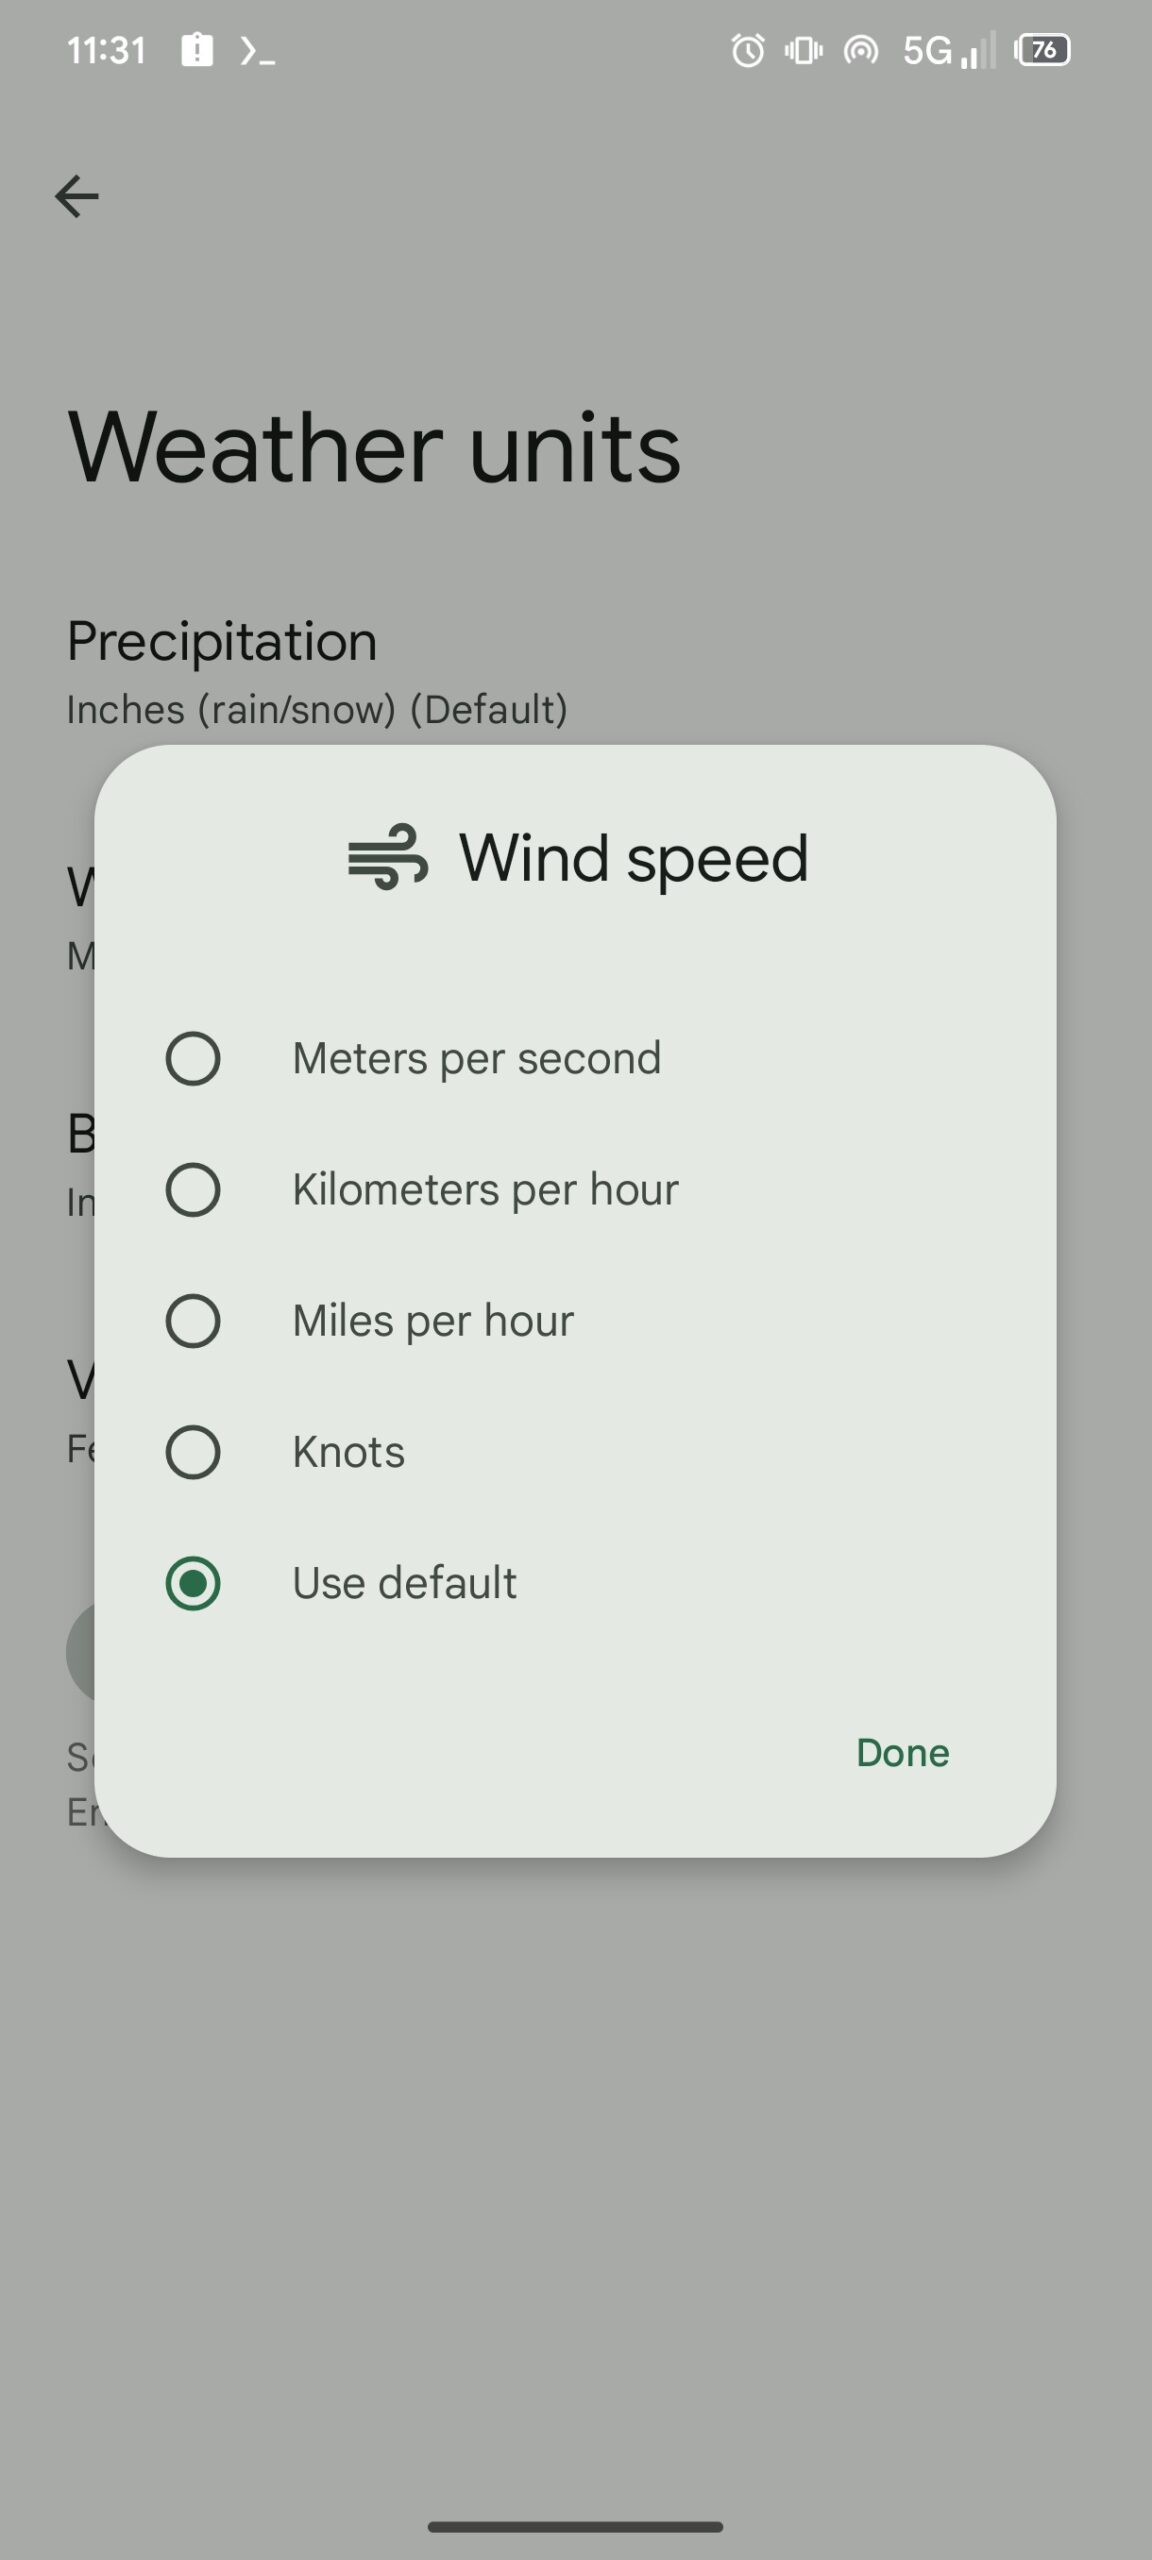The image size is (1152, 2560).
Task: Tap the alarm clock status icon
Action: [747, 50]
